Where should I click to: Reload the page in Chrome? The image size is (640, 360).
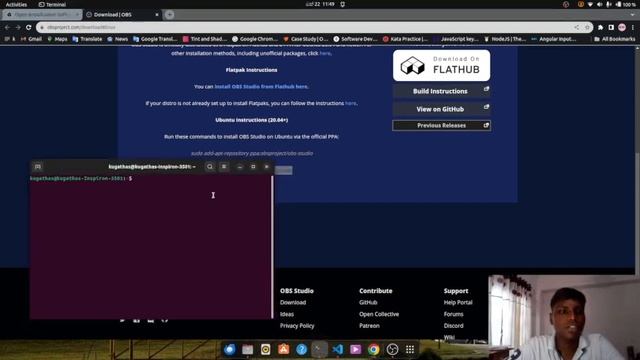[x=29, y=27]
